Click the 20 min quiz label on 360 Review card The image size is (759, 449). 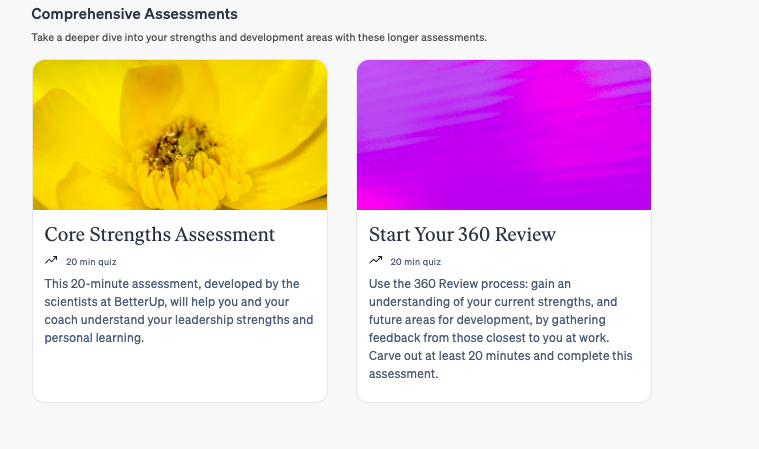tap(415, 262)
